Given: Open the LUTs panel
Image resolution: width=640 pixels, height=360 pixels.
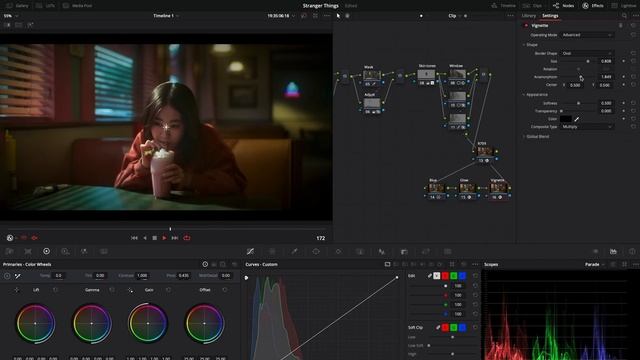Looking at the screenshot, I should pyautogui.click(x=45, y=6).
